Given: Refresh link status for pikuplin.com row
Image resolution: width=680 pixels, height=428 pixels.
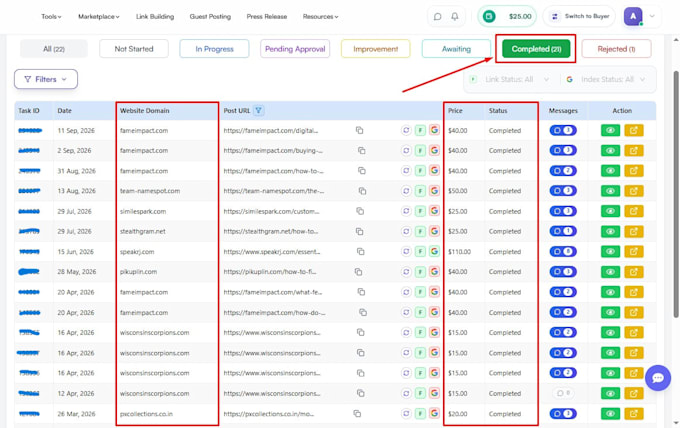Looking at the screenshot, I should (x=406, y=272).
